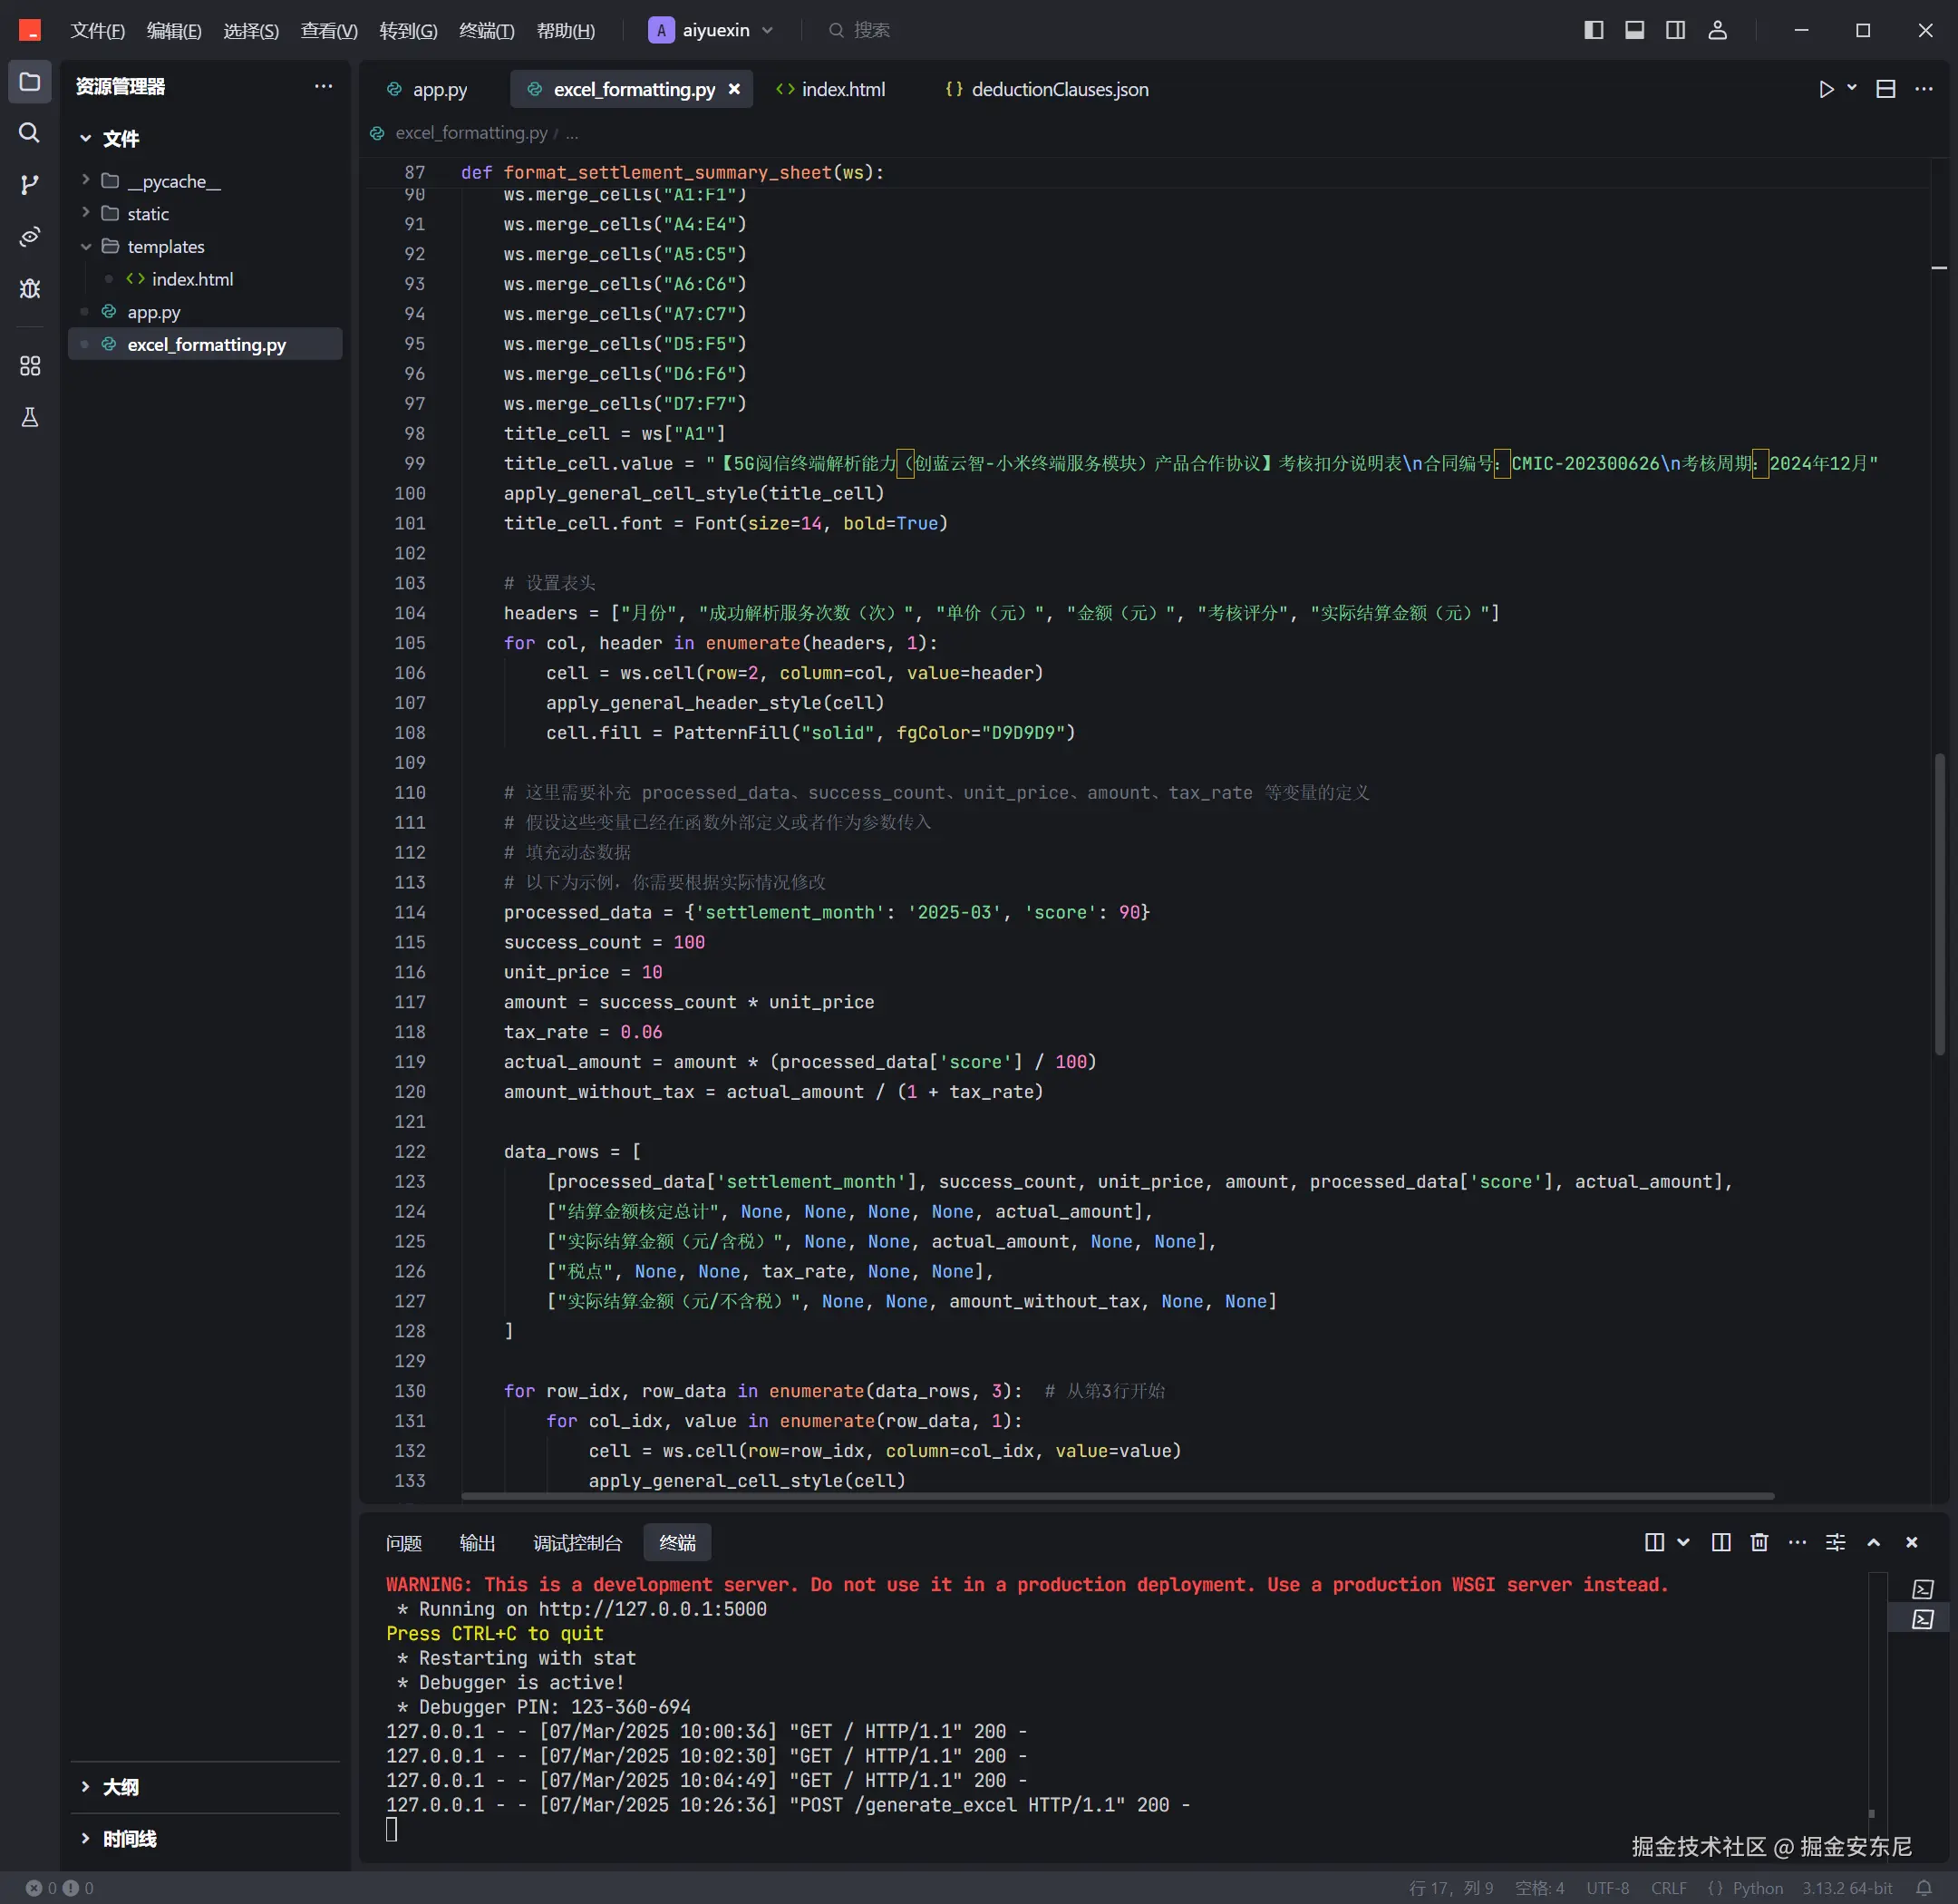Image resolution: width=1958 pixels, height=1904 pixels.
Task: Open the Search view in activity bar
Action: (29, 133)
